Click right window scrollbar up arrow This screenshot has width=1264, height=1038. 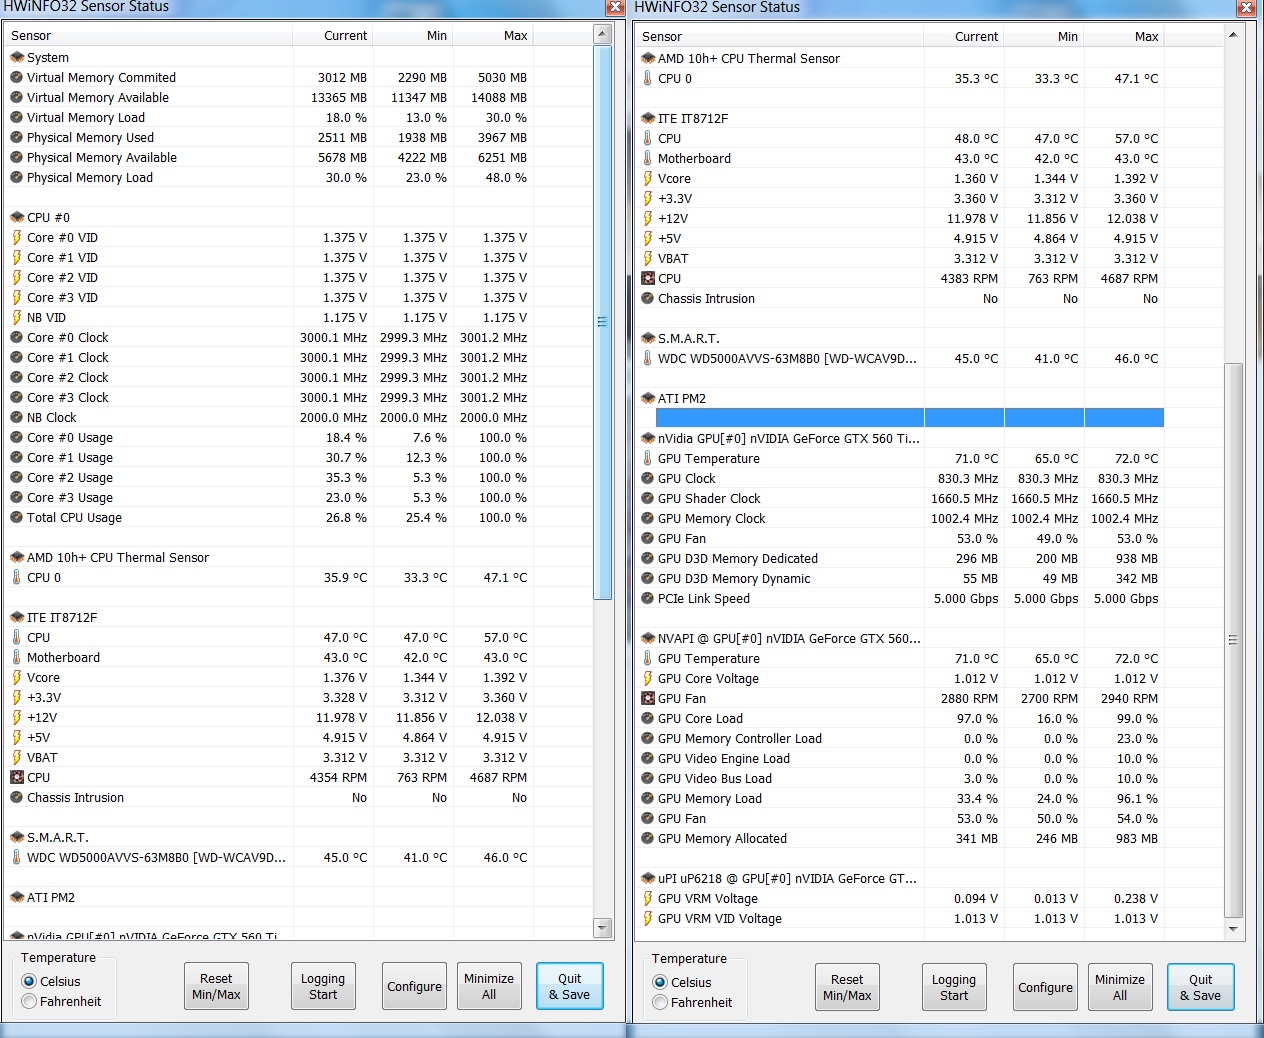[1233, 36]
